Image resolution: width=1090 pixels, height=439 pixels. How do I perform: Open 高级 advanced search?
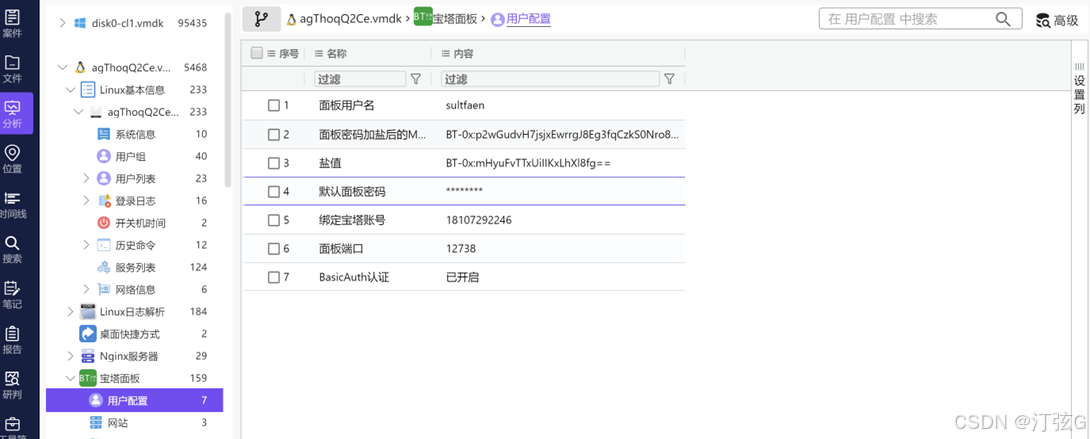[x=1057, y=20]
